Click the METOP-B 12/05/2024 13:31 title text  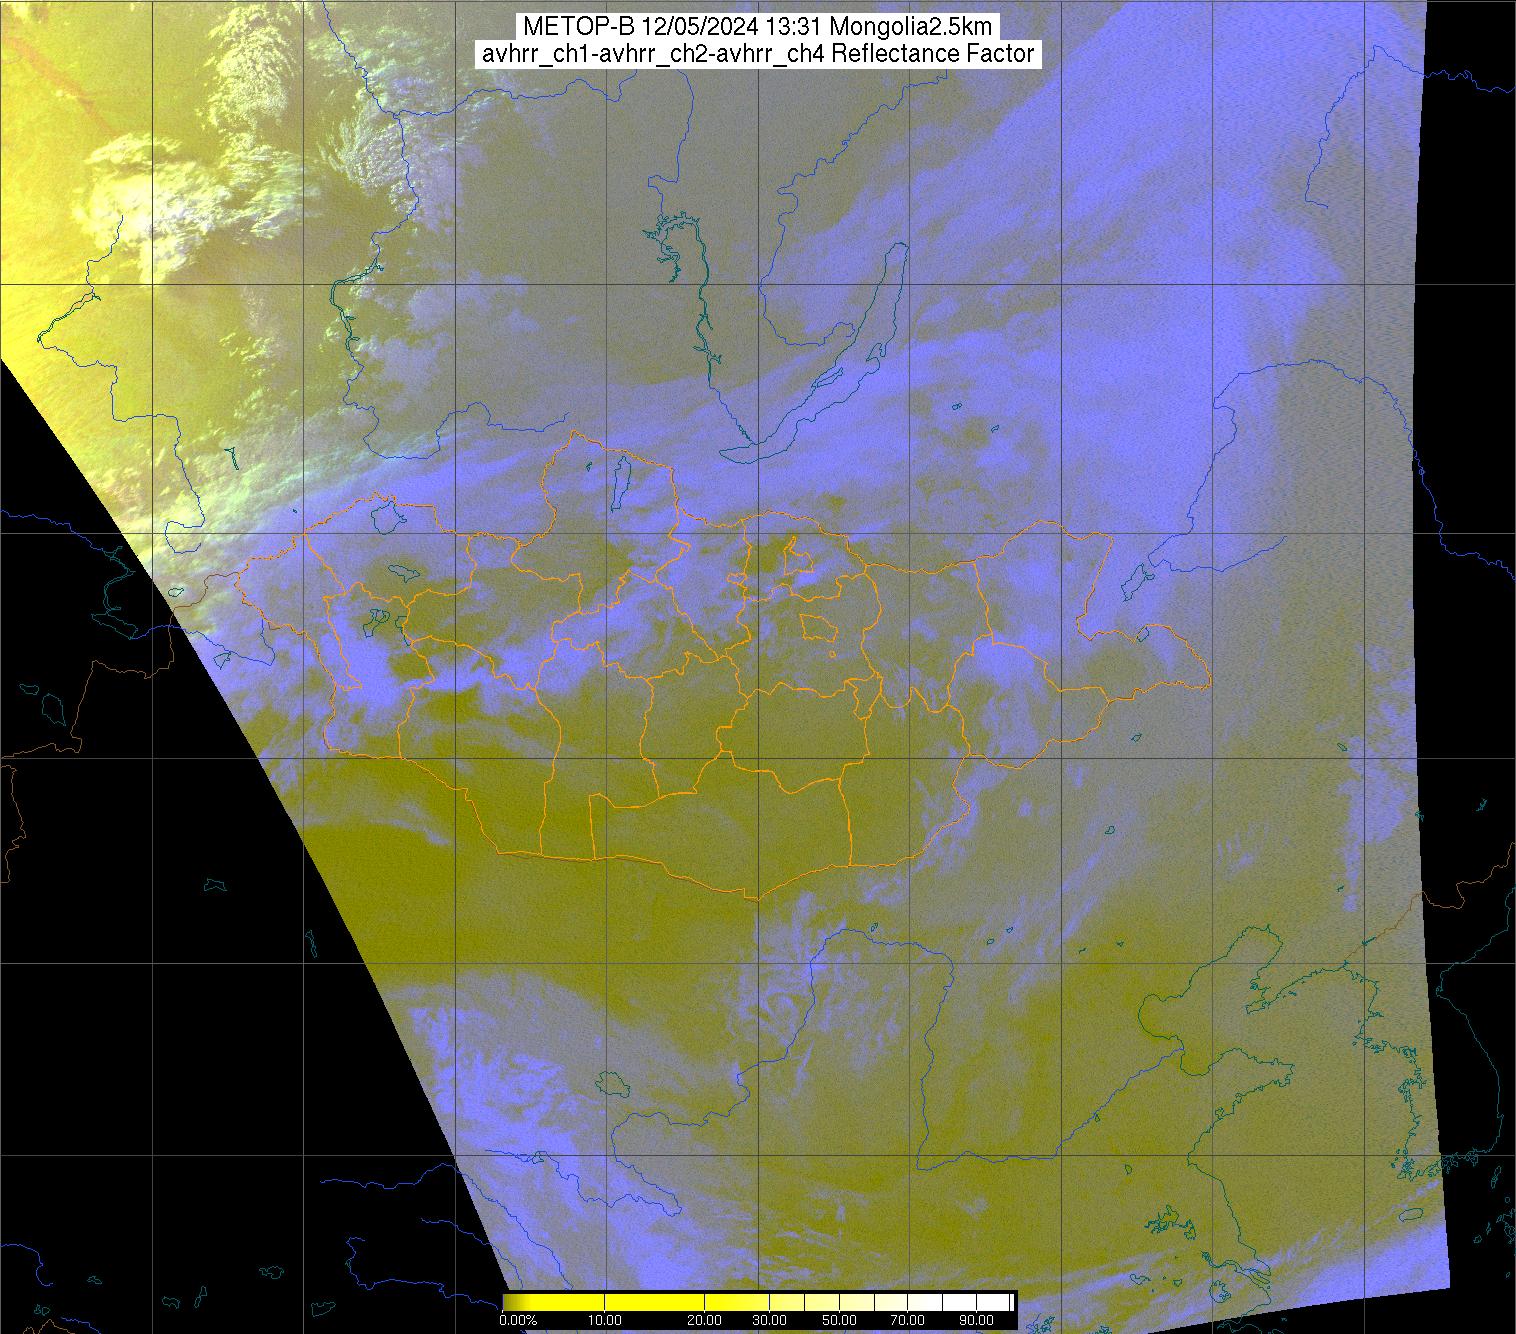758,27
